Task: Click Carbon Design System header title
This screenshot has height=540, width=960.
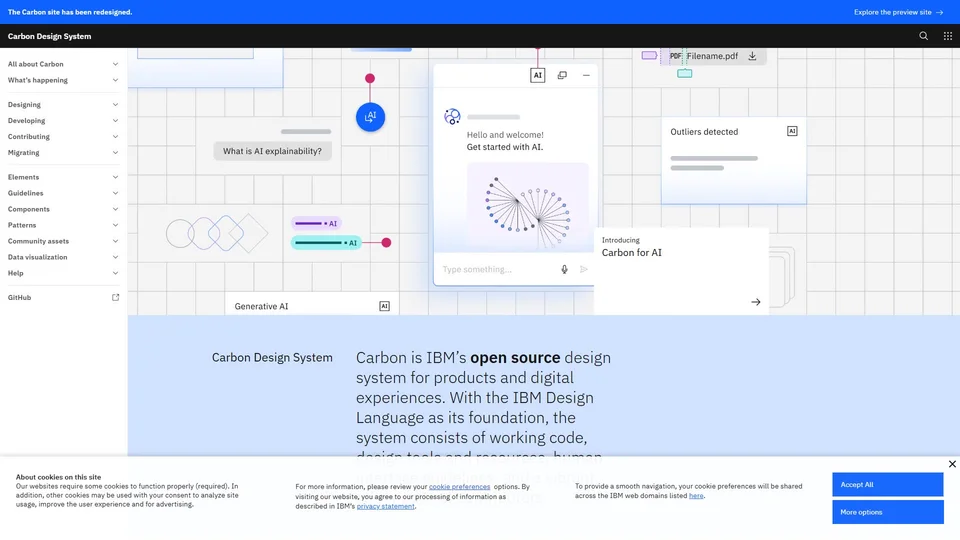Action: pyautogui.click(x=50, y=36)
